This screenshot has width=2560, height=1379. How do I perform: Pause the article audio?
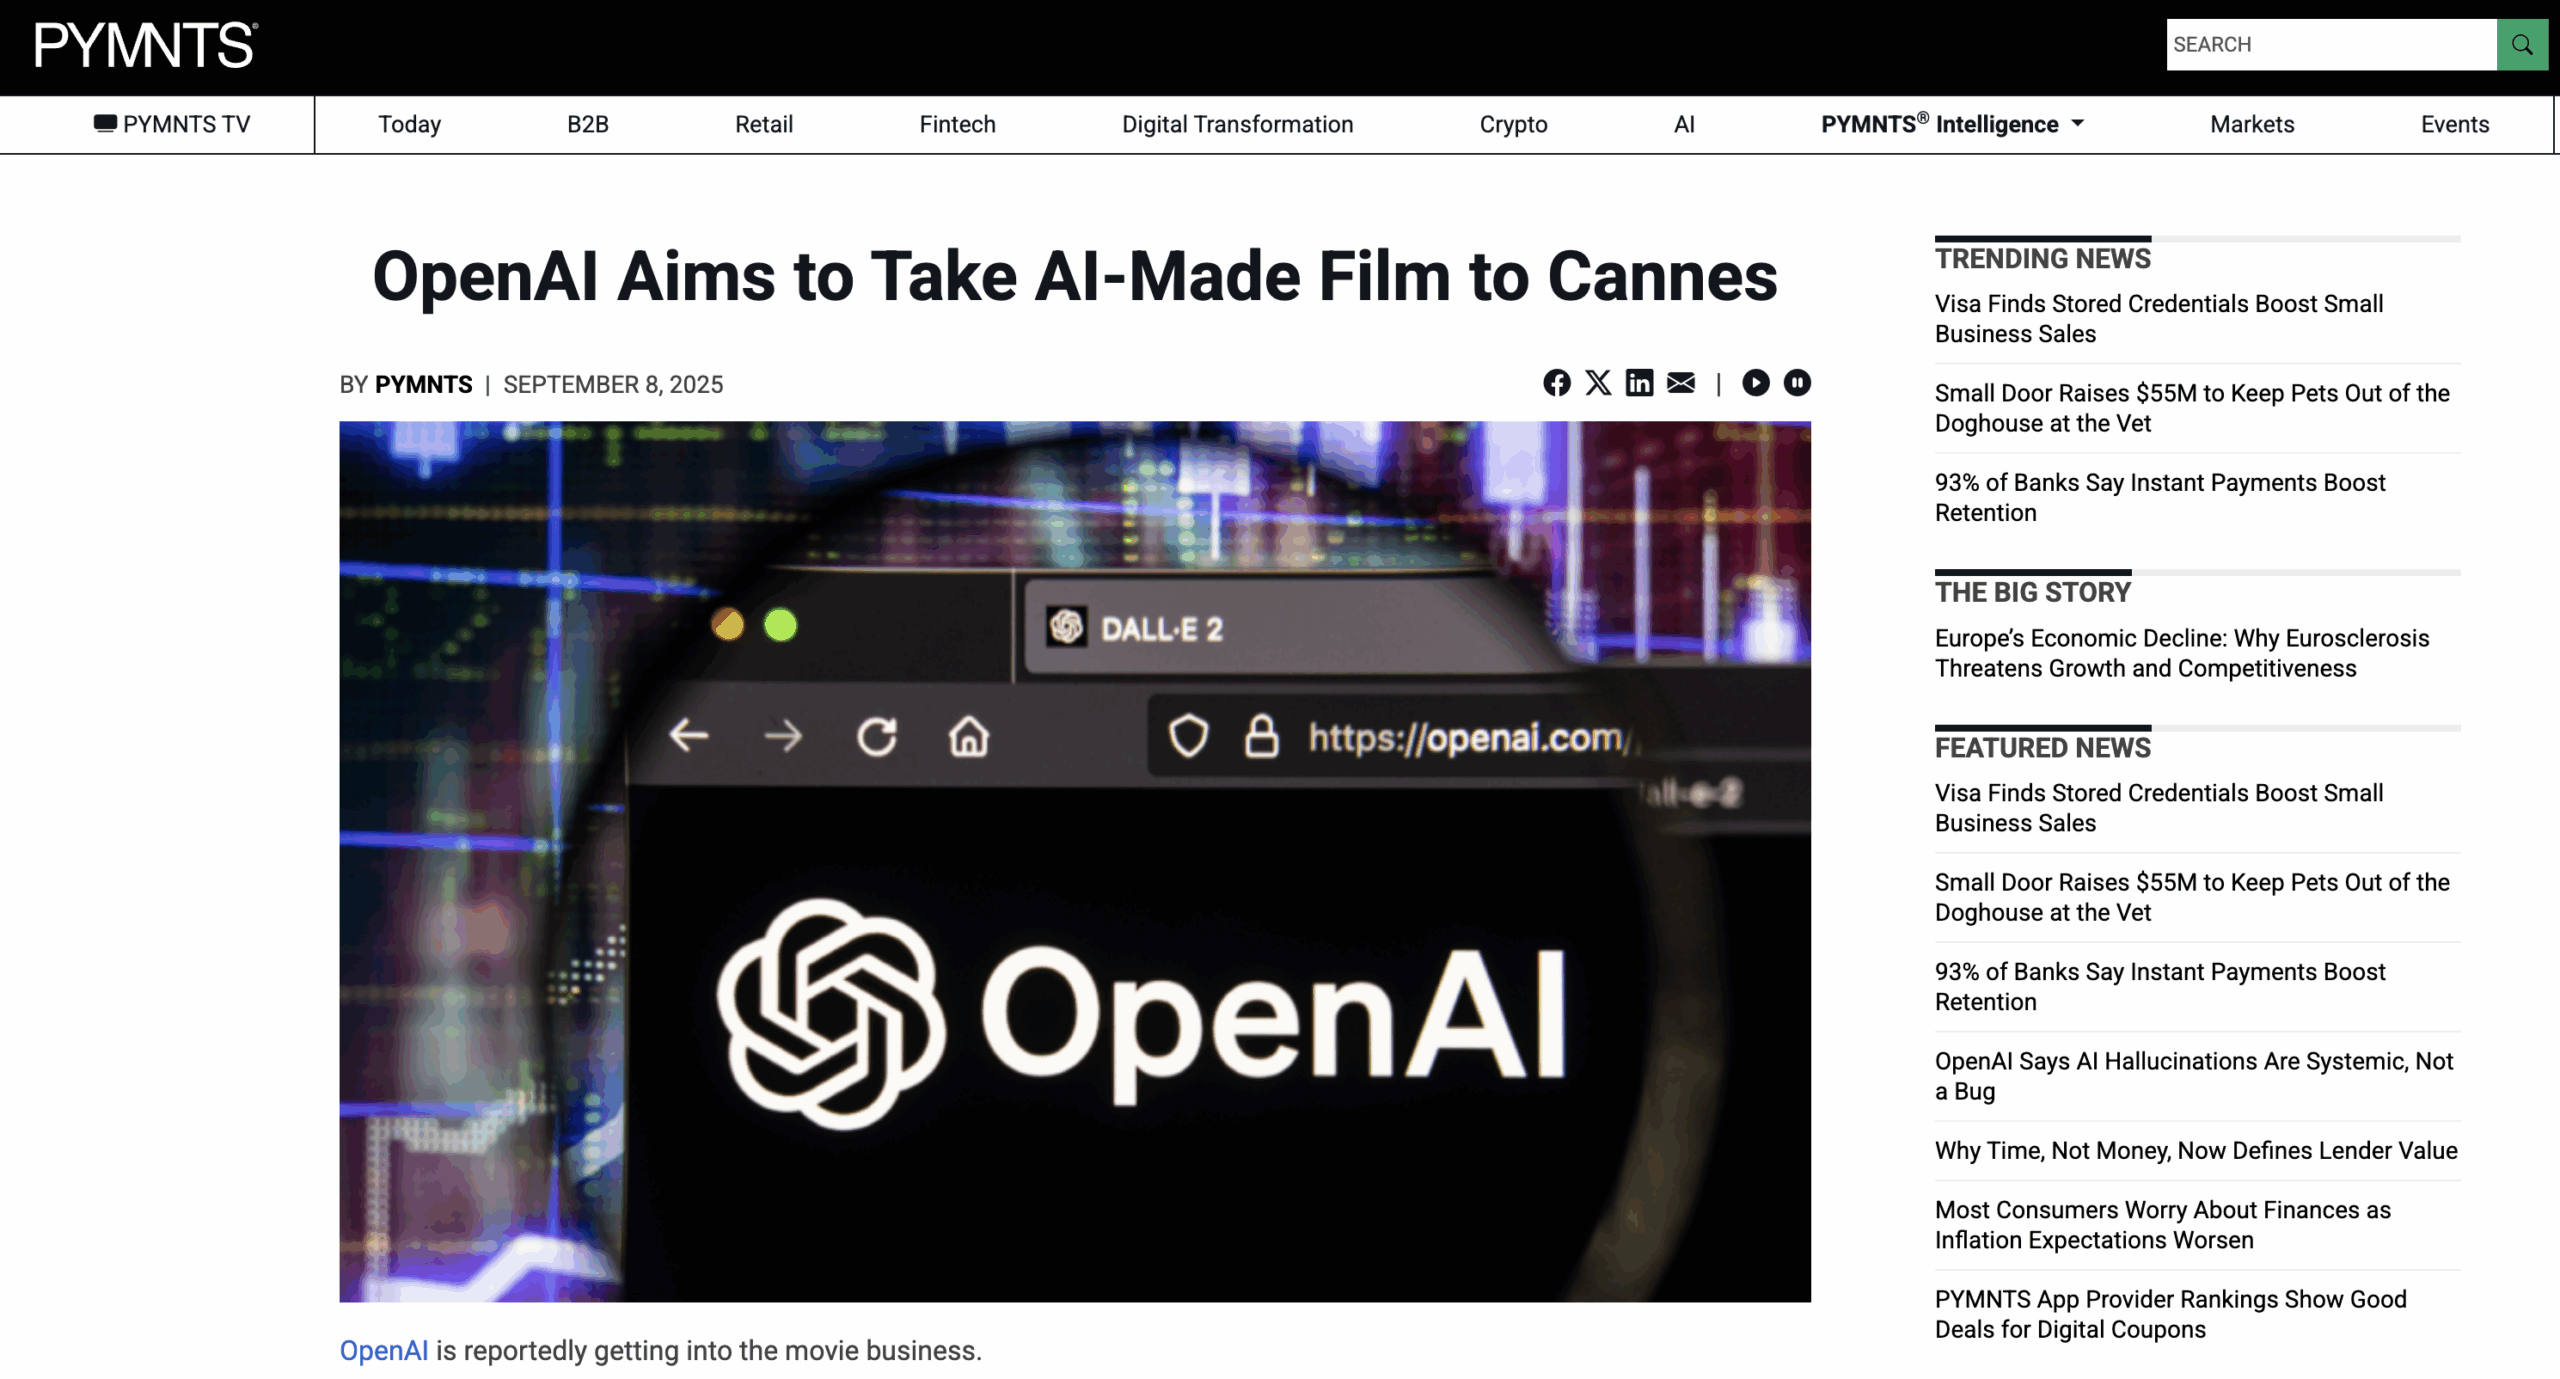(1797, 383)
